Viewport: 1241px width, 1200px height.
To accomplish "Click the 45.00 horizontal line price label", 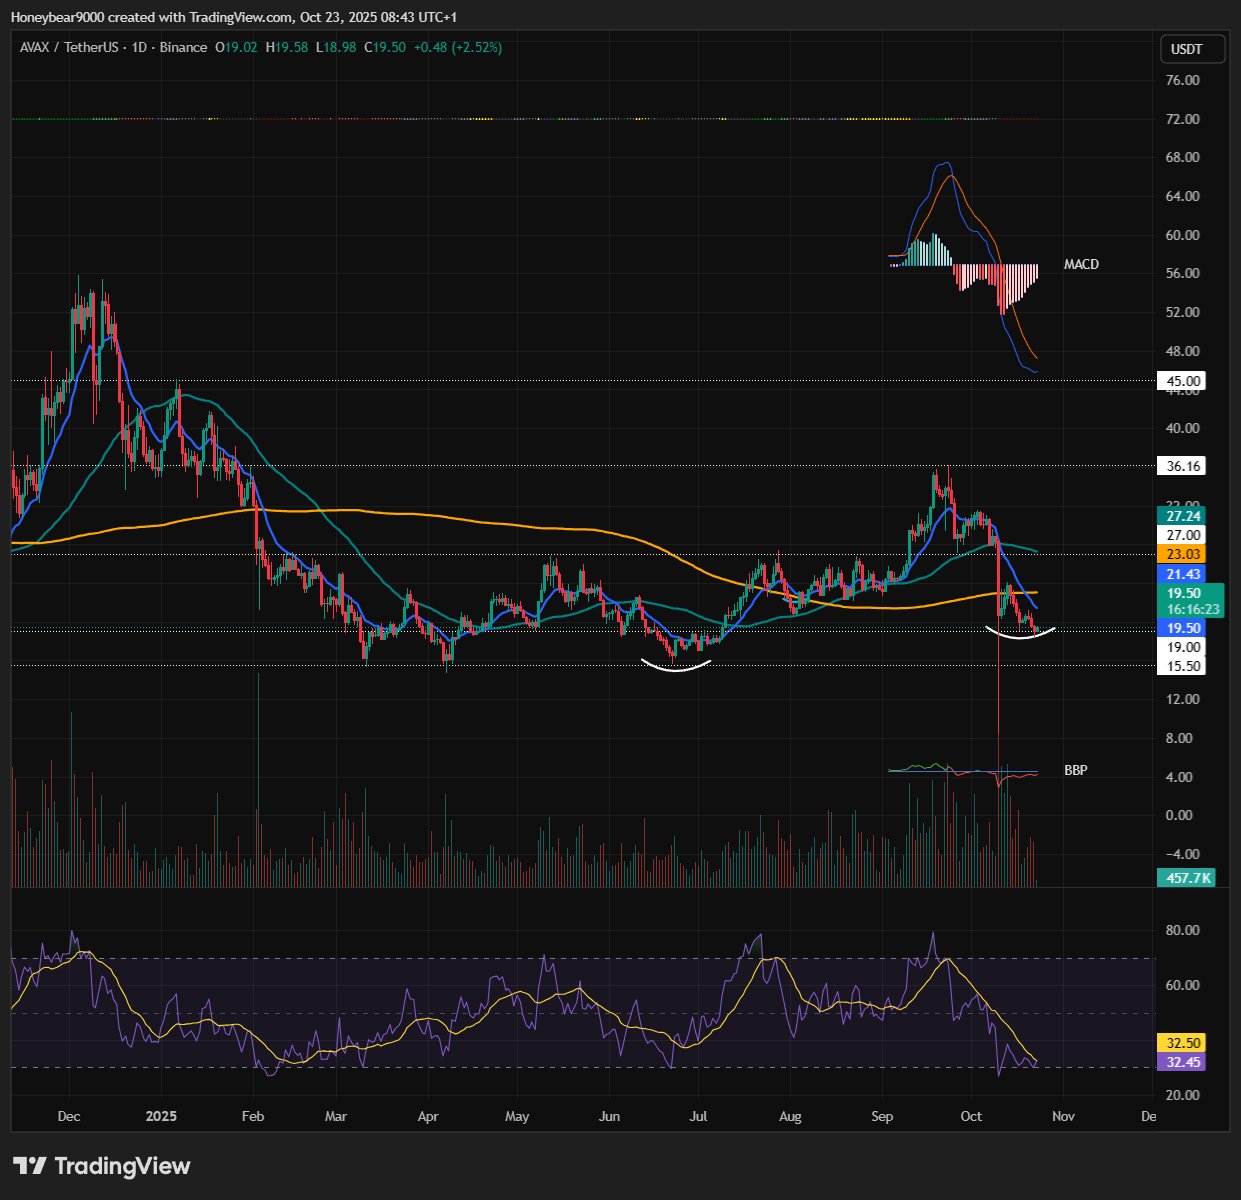I will tap(1180, 381).
